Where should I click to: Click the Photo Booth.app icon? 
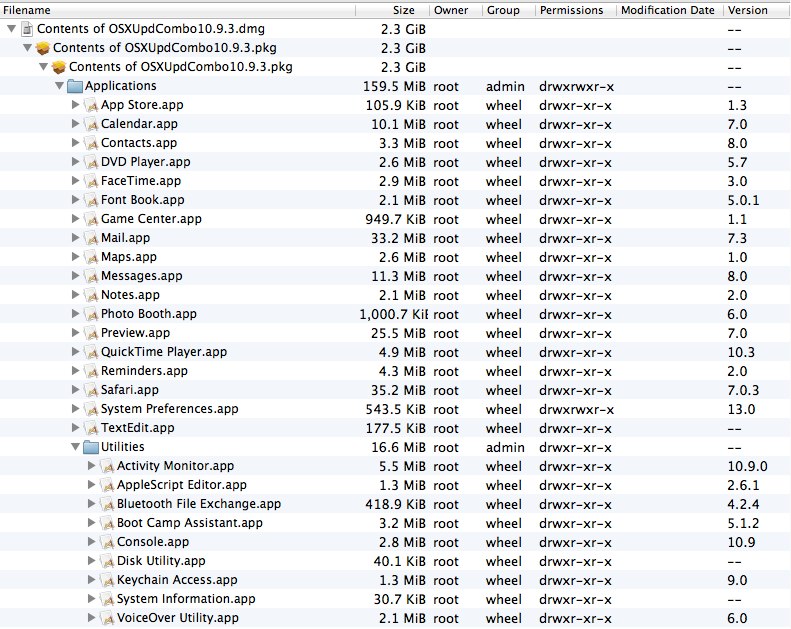pyautogui.click(x=91, y=314)
